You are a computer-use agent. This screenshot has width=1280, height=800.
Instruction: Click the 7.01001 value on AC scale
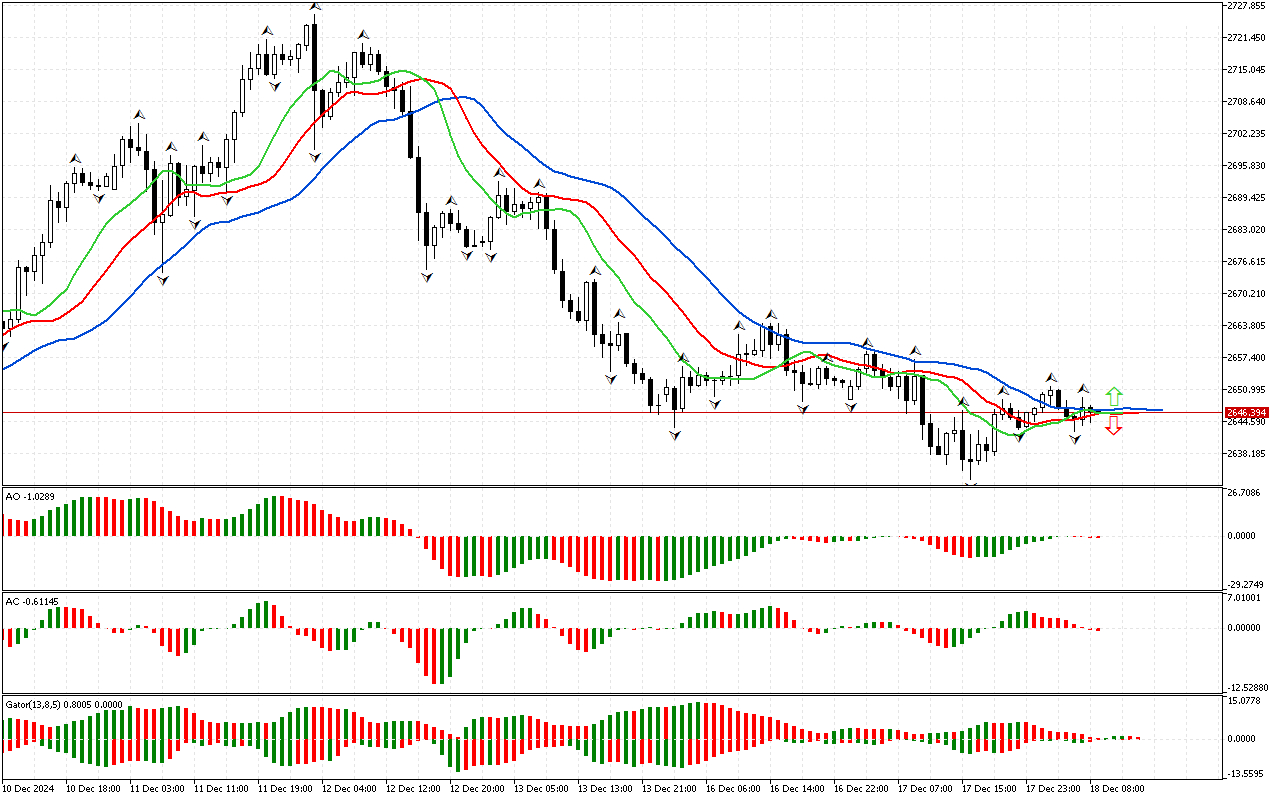pyautogui.click(x=1244, y=598)
